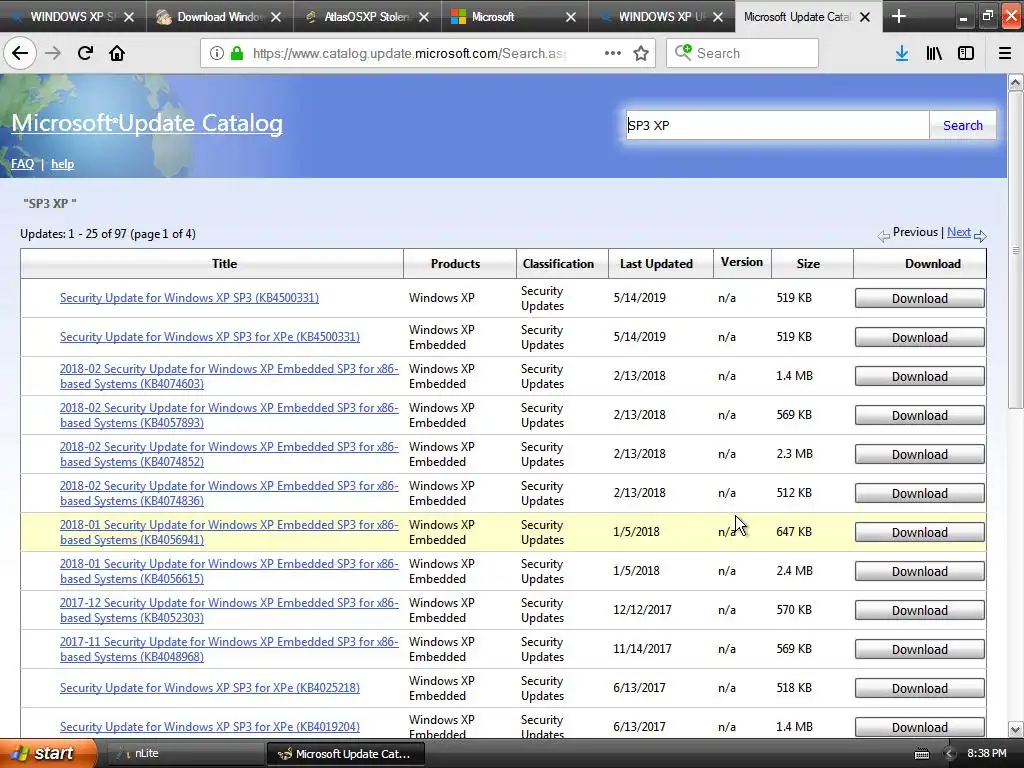This screenshot has width=1024, height=768.
Task: Open Security Update for Windows XP SP3 (KB4500331)
Action: (189, 298)
